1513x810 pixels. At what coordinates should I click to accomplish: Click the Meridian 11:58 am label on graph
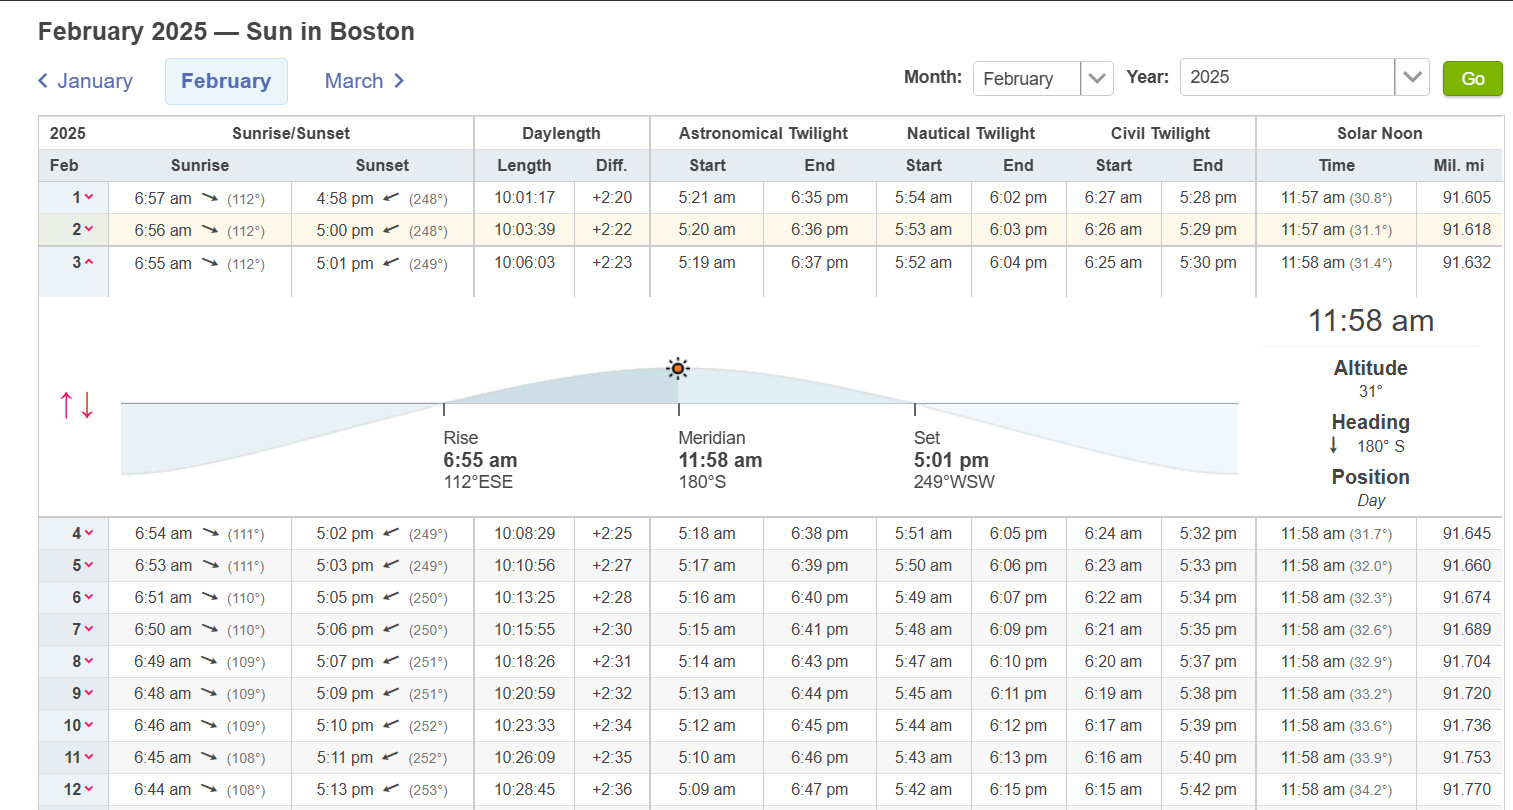[720, 460]
